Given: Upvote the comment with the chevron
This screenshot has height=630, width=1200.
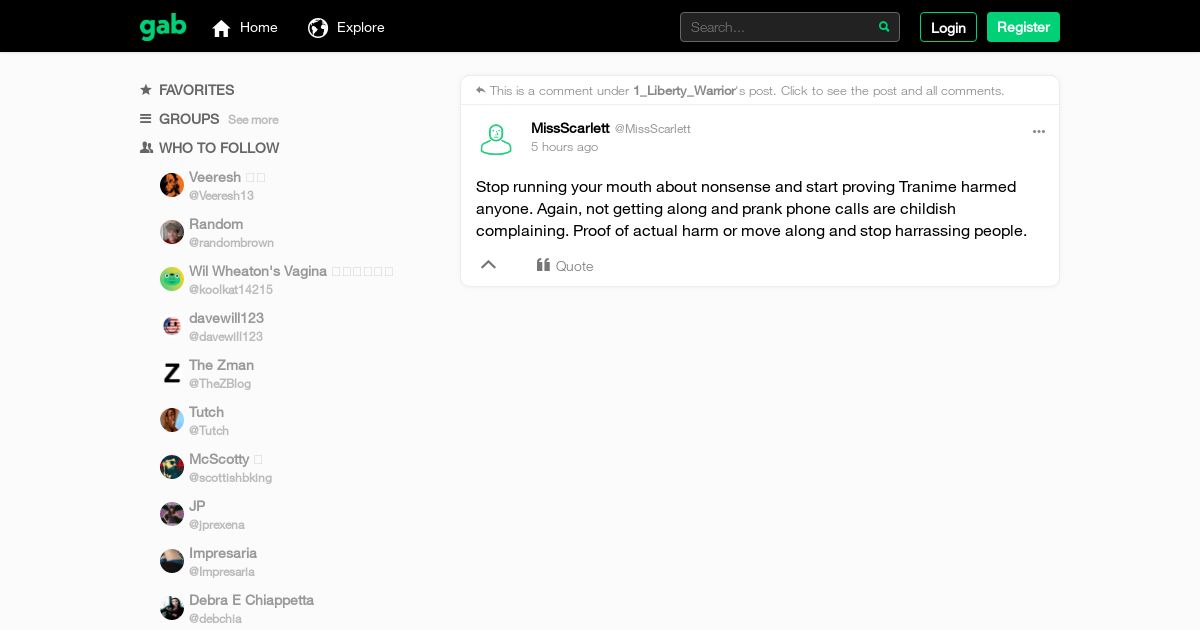Looking at the screenshot, I should [x=489, y=265].
